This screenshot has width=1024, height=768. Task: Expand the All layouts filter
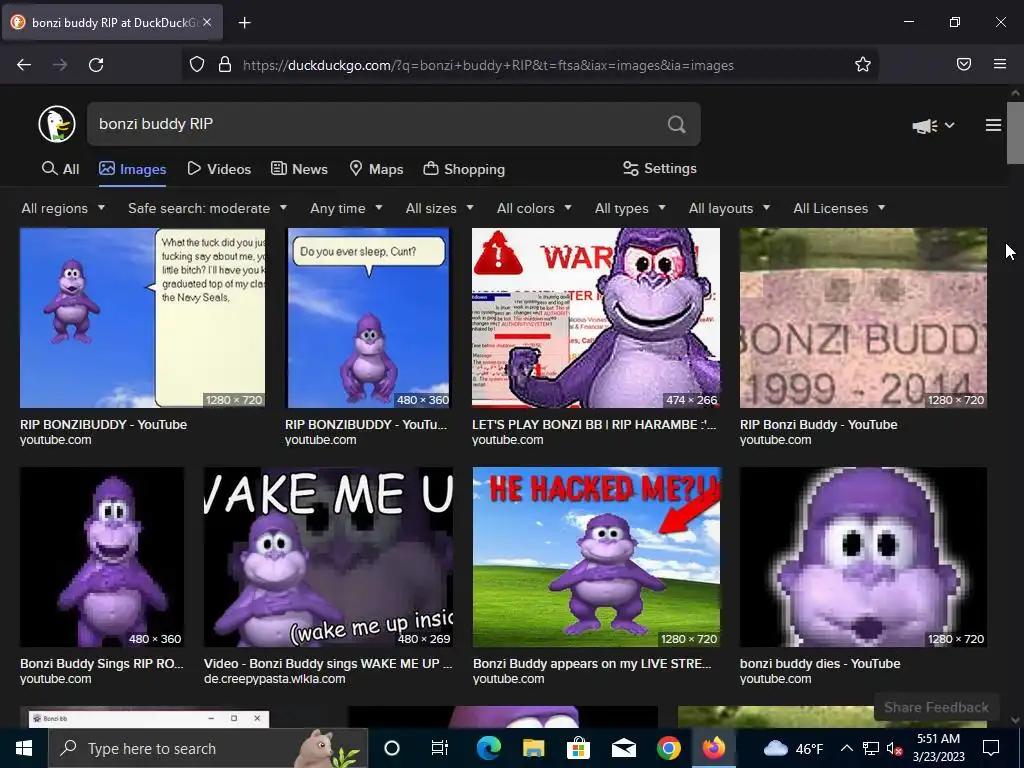(x=729, y=208)
